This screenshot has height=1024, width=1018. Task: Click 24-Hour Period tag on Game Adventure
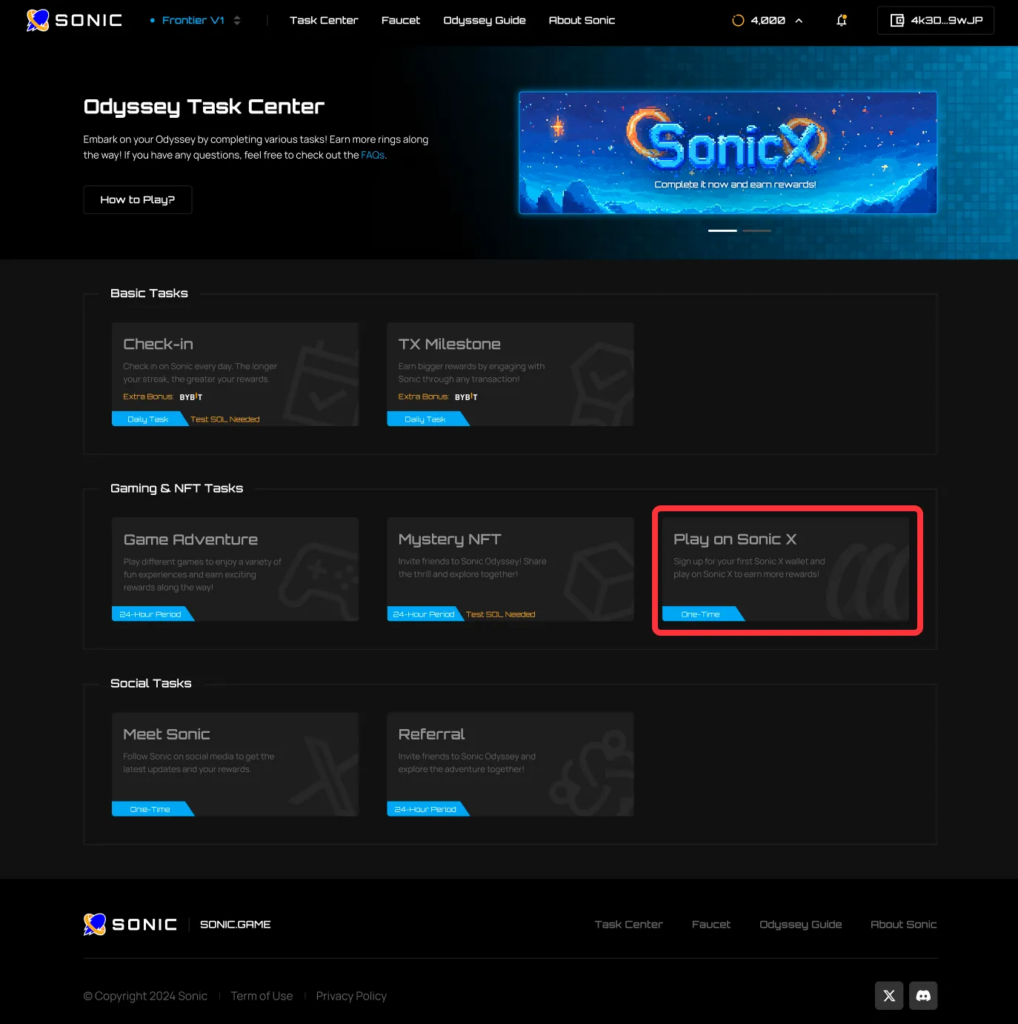tap(151, 614)
